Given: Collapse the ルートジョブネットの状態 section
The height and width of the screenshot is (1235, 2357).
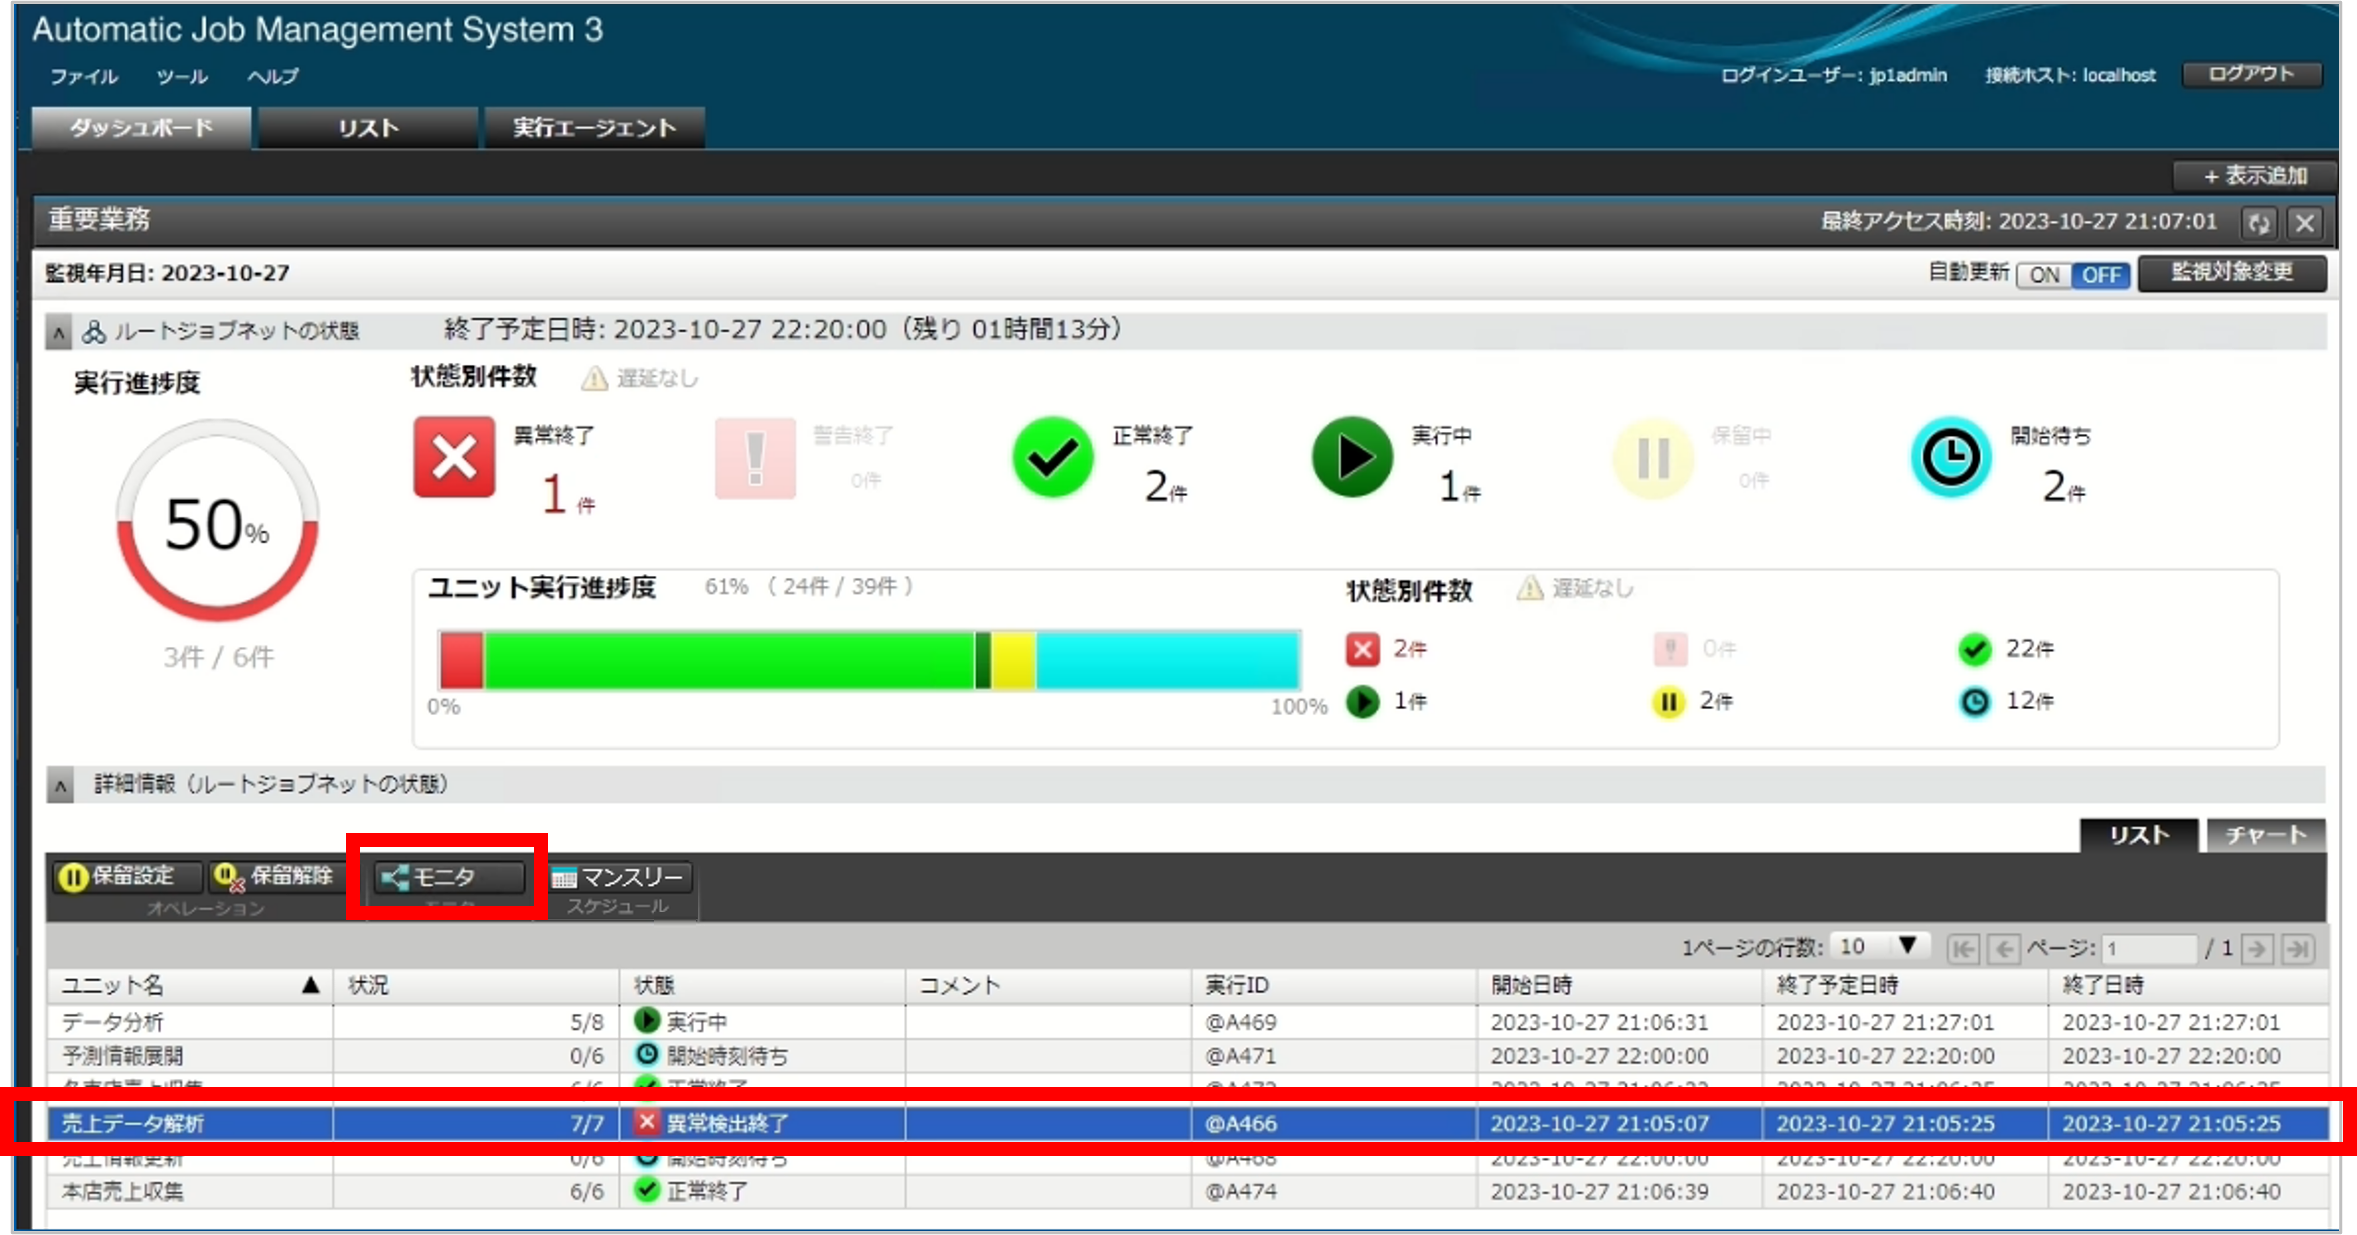Looking at the screenshot, I should click(x=59, y=332).
